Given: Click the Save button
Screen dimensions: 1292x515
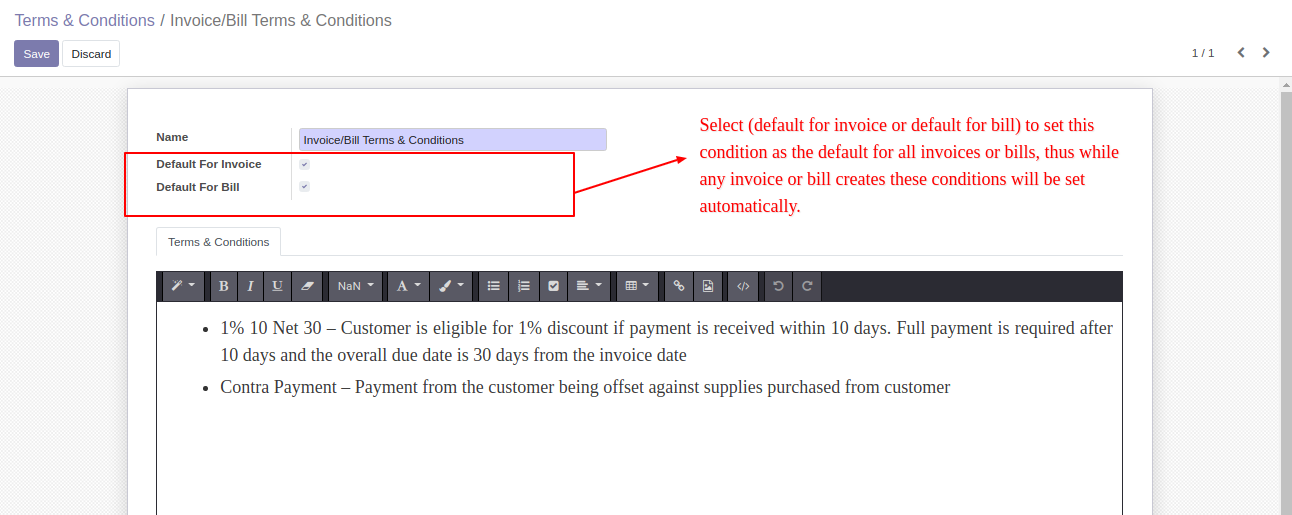Looking at the screenshot, I should [36, 54].
